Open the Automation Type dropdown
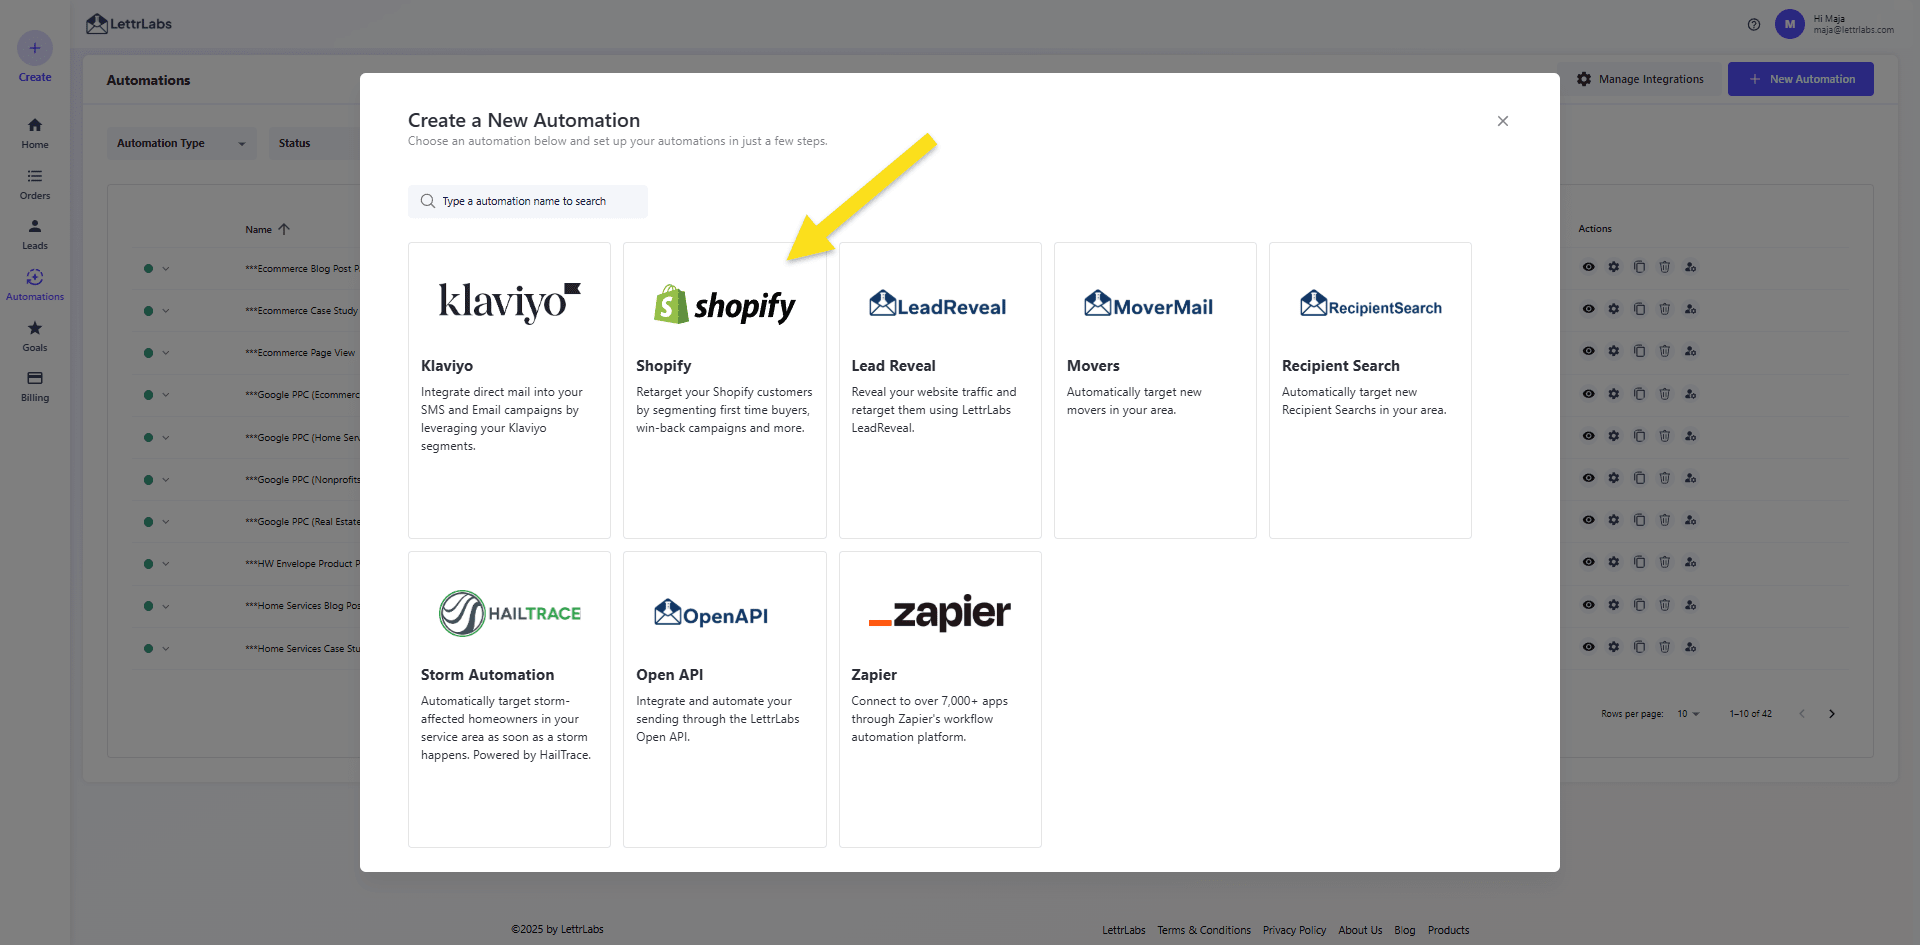Image resolution: width=1920 pixels, height=945 pixels. (x=182, y=143)
